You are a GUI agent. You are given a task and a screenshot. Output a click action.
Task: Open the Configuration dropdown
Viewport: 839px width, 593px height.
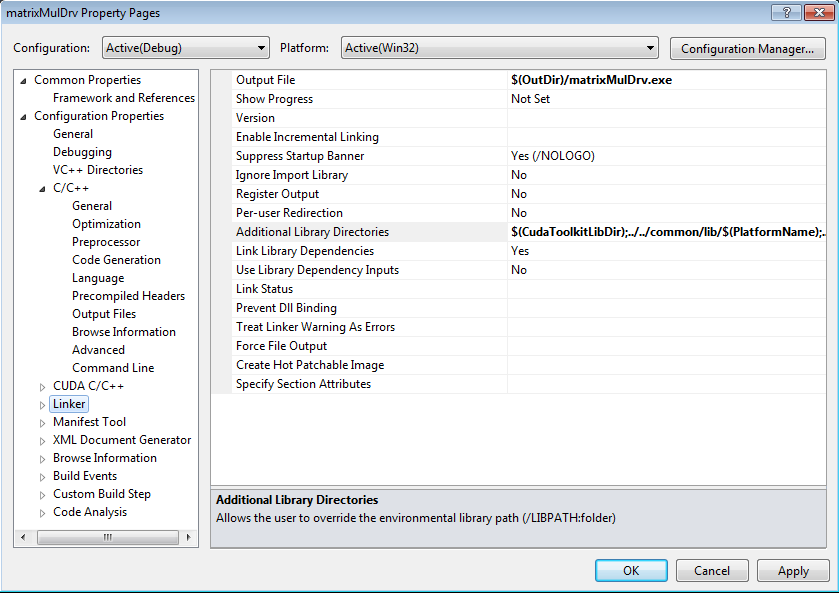[x=185, y=48]
